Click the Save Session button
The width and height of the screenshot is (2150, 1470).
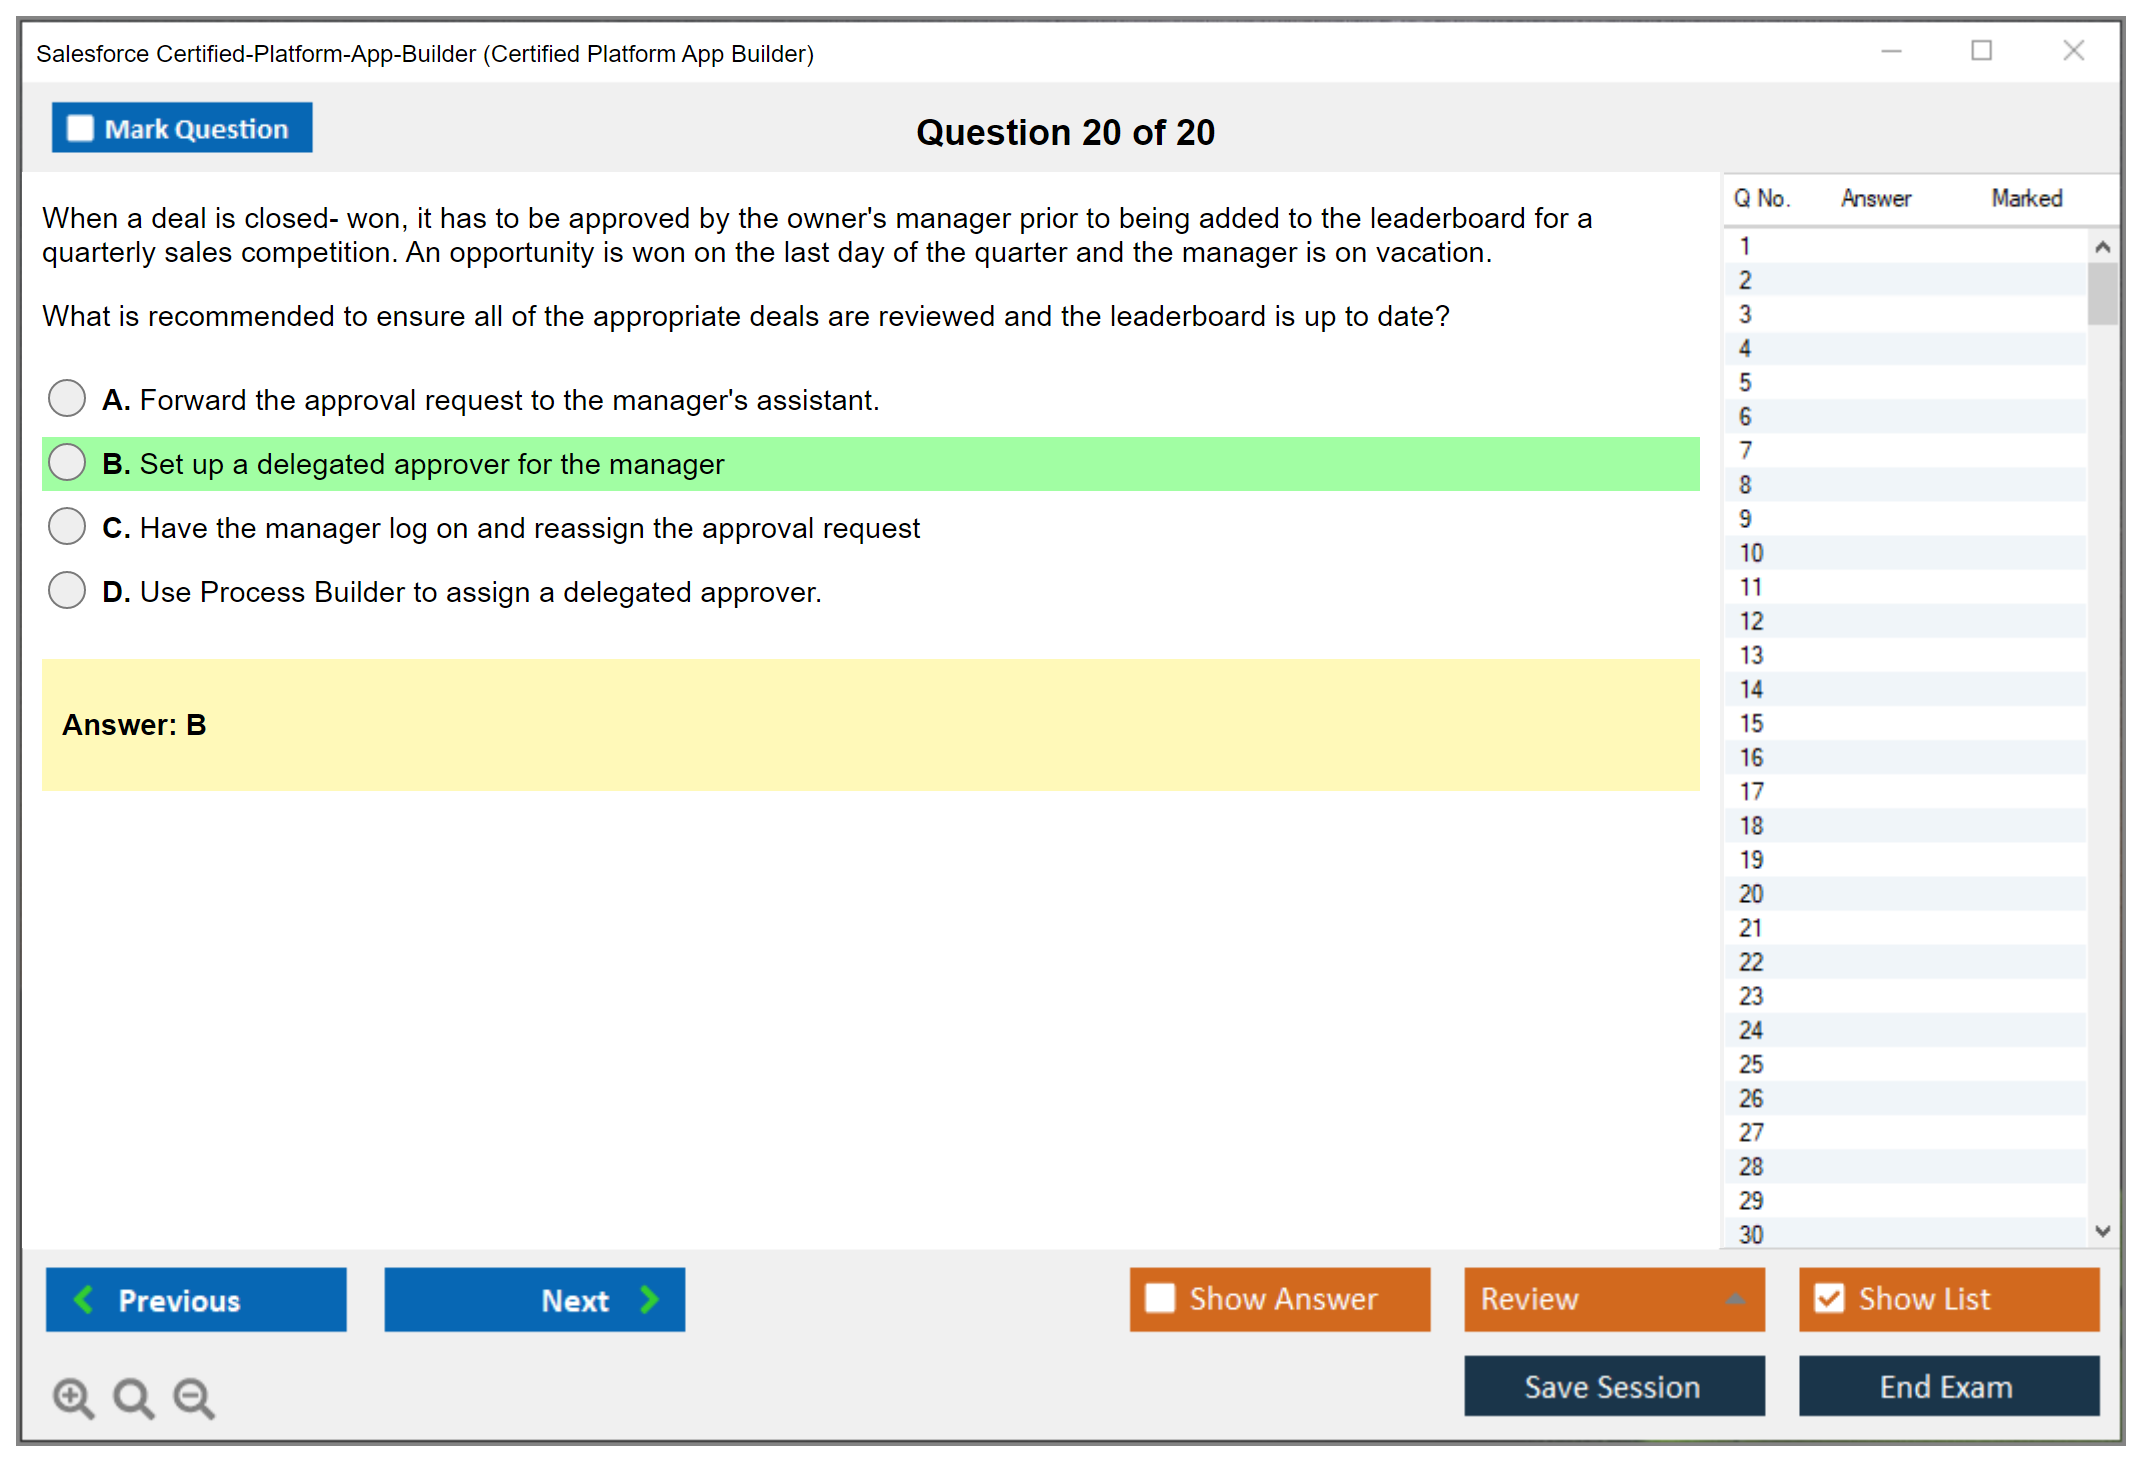1613,1386
